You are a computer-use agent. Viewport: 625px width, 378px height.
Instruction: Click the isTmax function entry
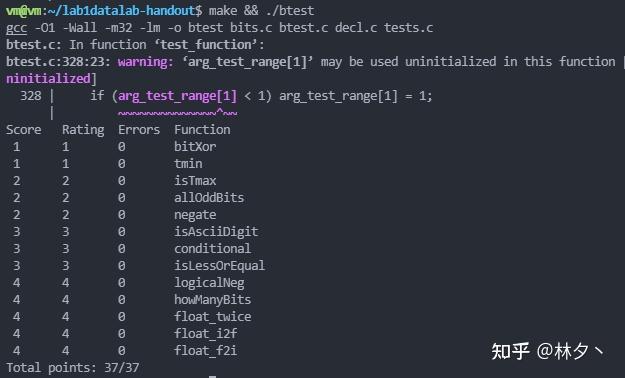[x=195, y=181]
